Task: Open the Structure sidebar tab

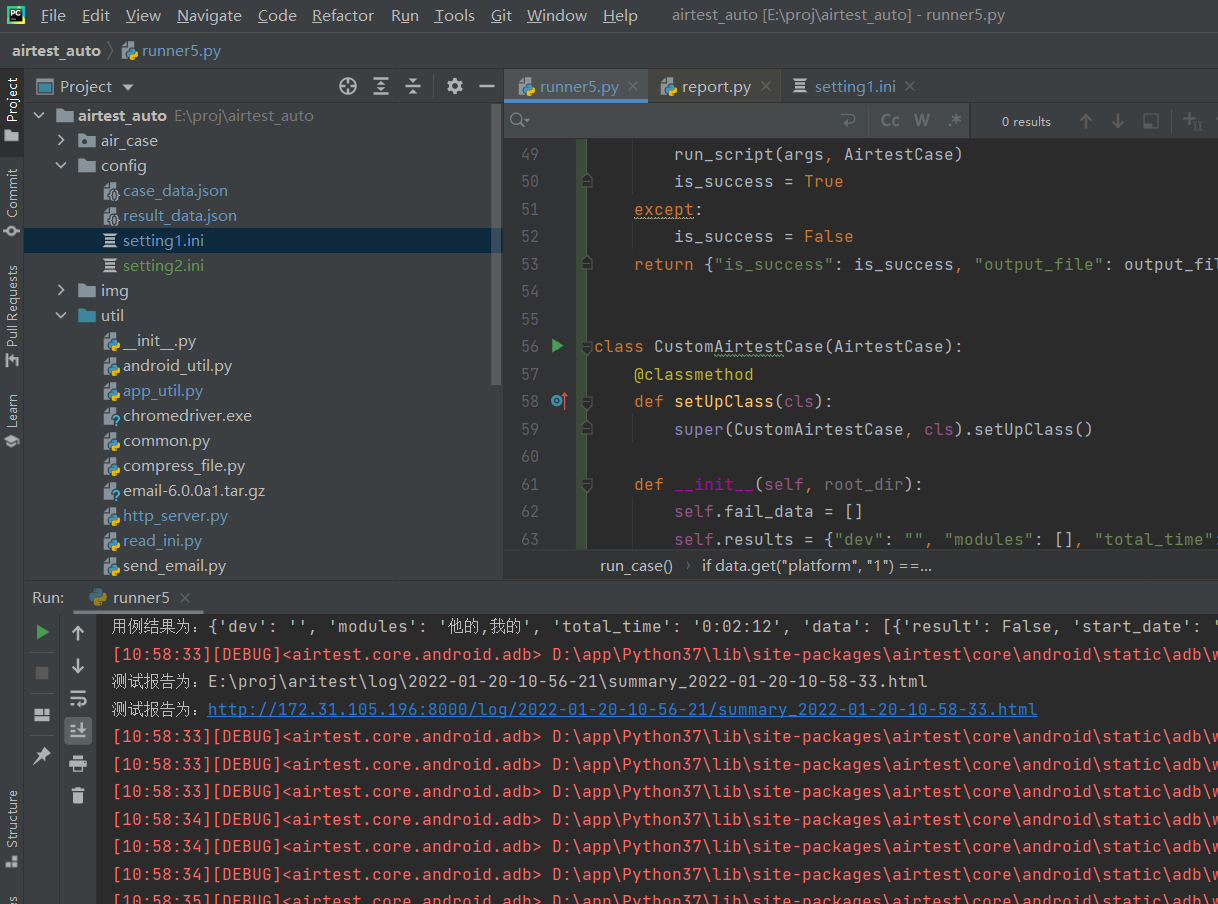Action: [12, 829]
